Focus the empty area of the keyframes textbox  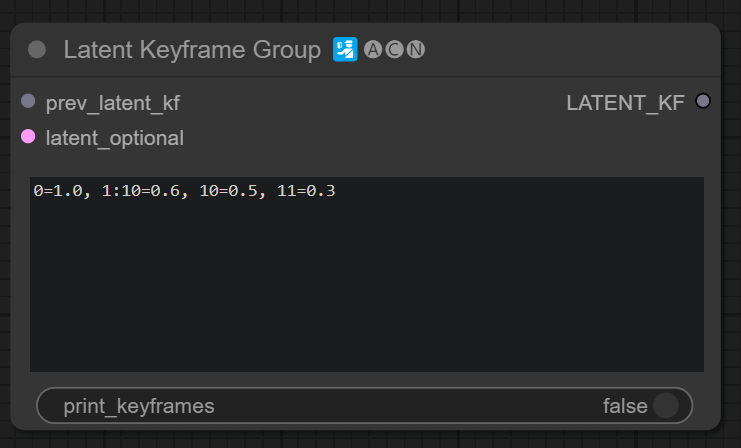click(x=366, y=290)
